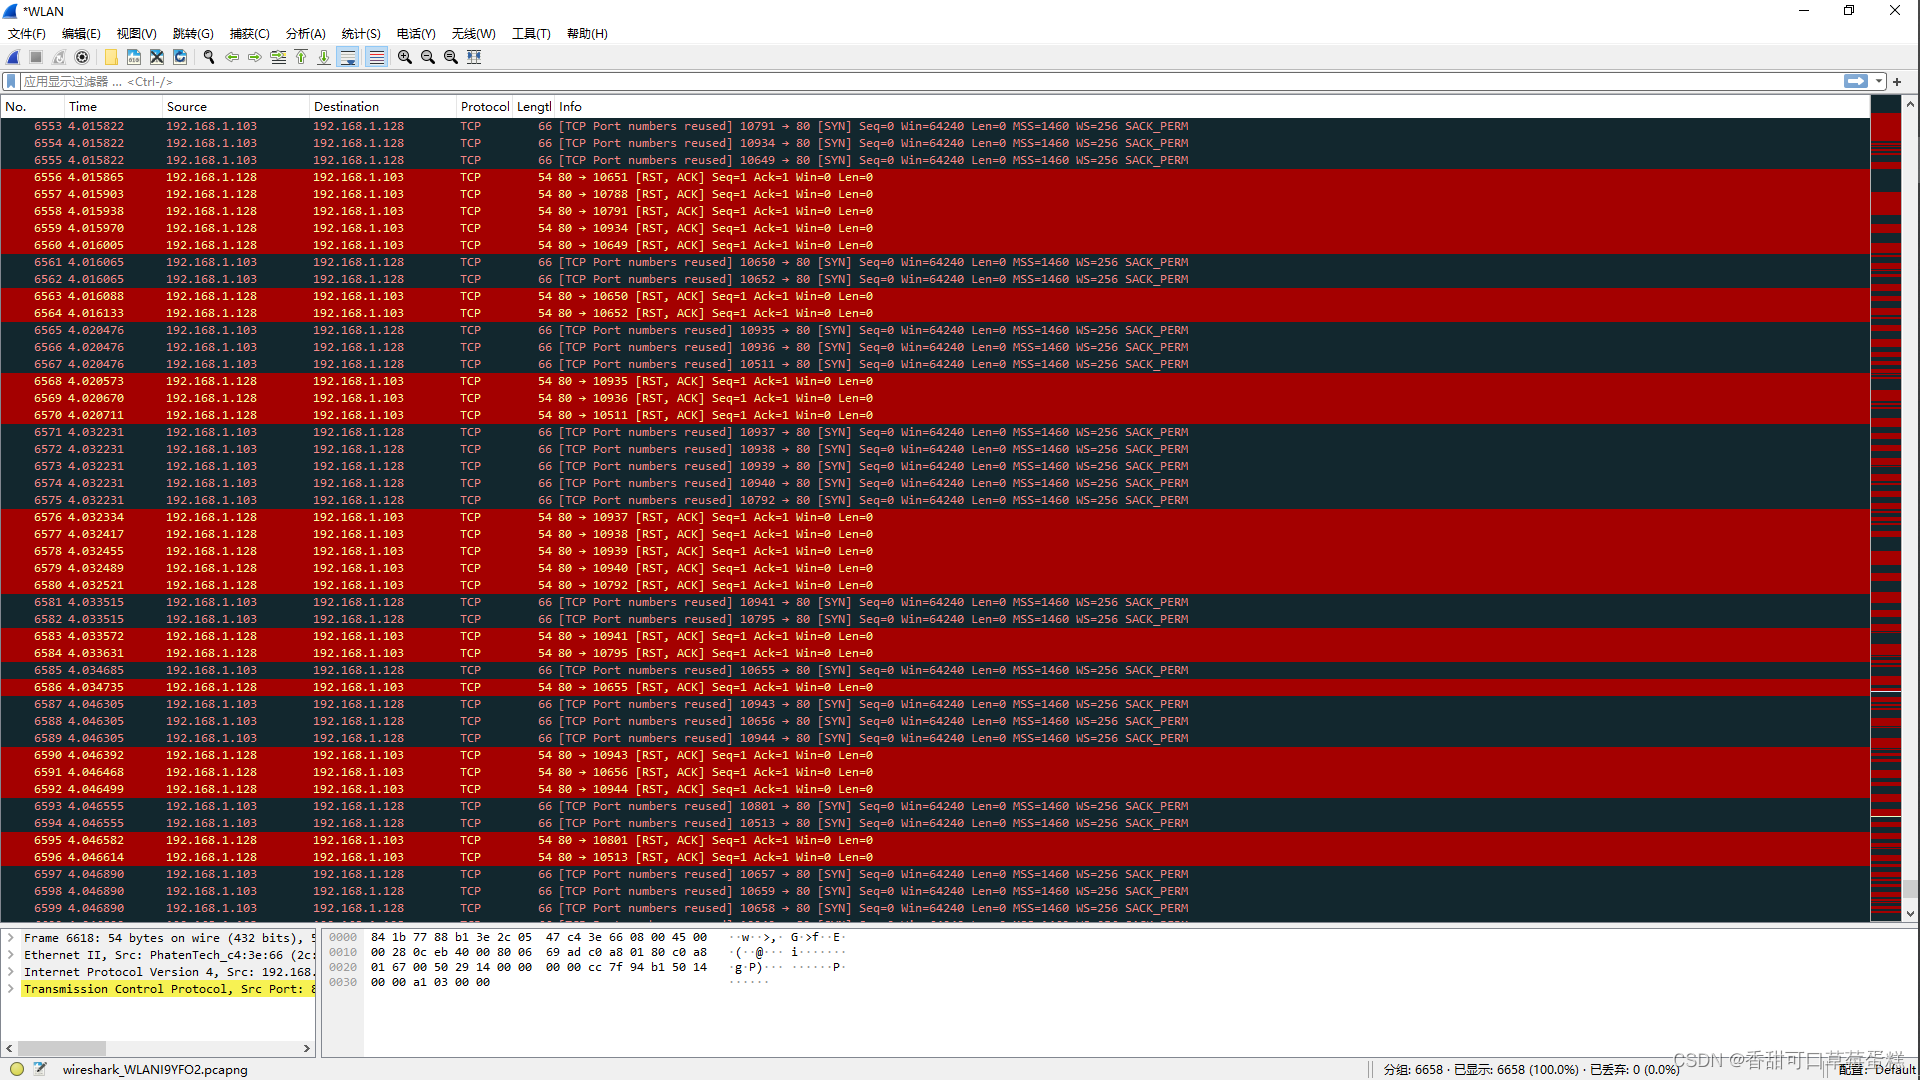Click the open capture file folder icon

point(111,57)
